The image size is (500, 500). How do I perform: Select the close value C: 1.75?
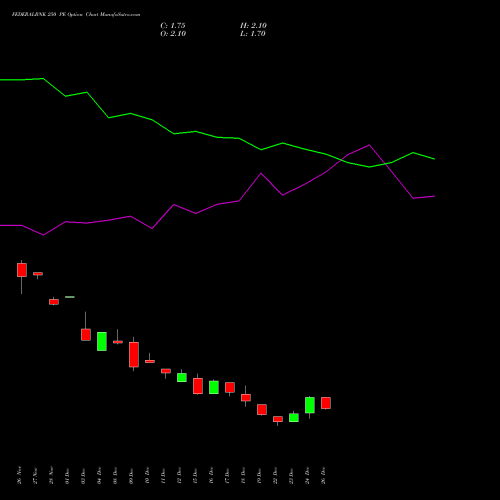click(173, 26)
